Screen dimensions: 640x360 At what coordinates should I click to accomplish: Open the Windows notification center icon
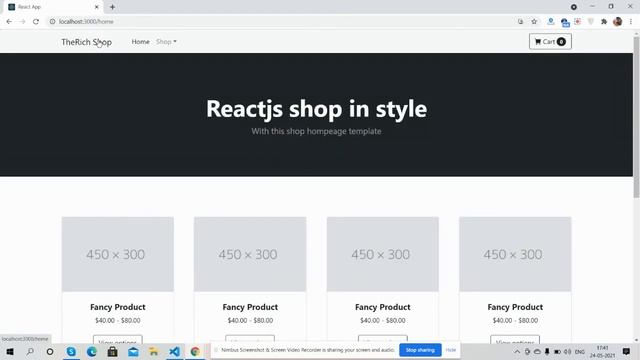tap(626, 351)
